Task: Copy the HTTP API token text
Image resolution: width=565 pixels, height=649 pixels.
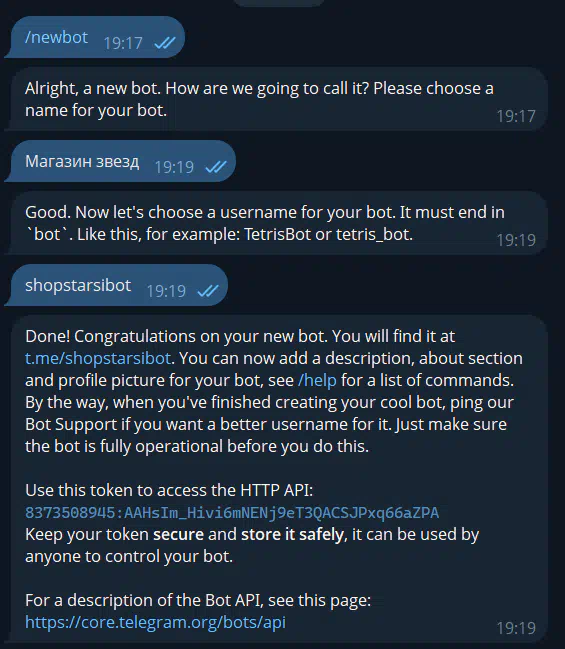Action: pos(232,512)
